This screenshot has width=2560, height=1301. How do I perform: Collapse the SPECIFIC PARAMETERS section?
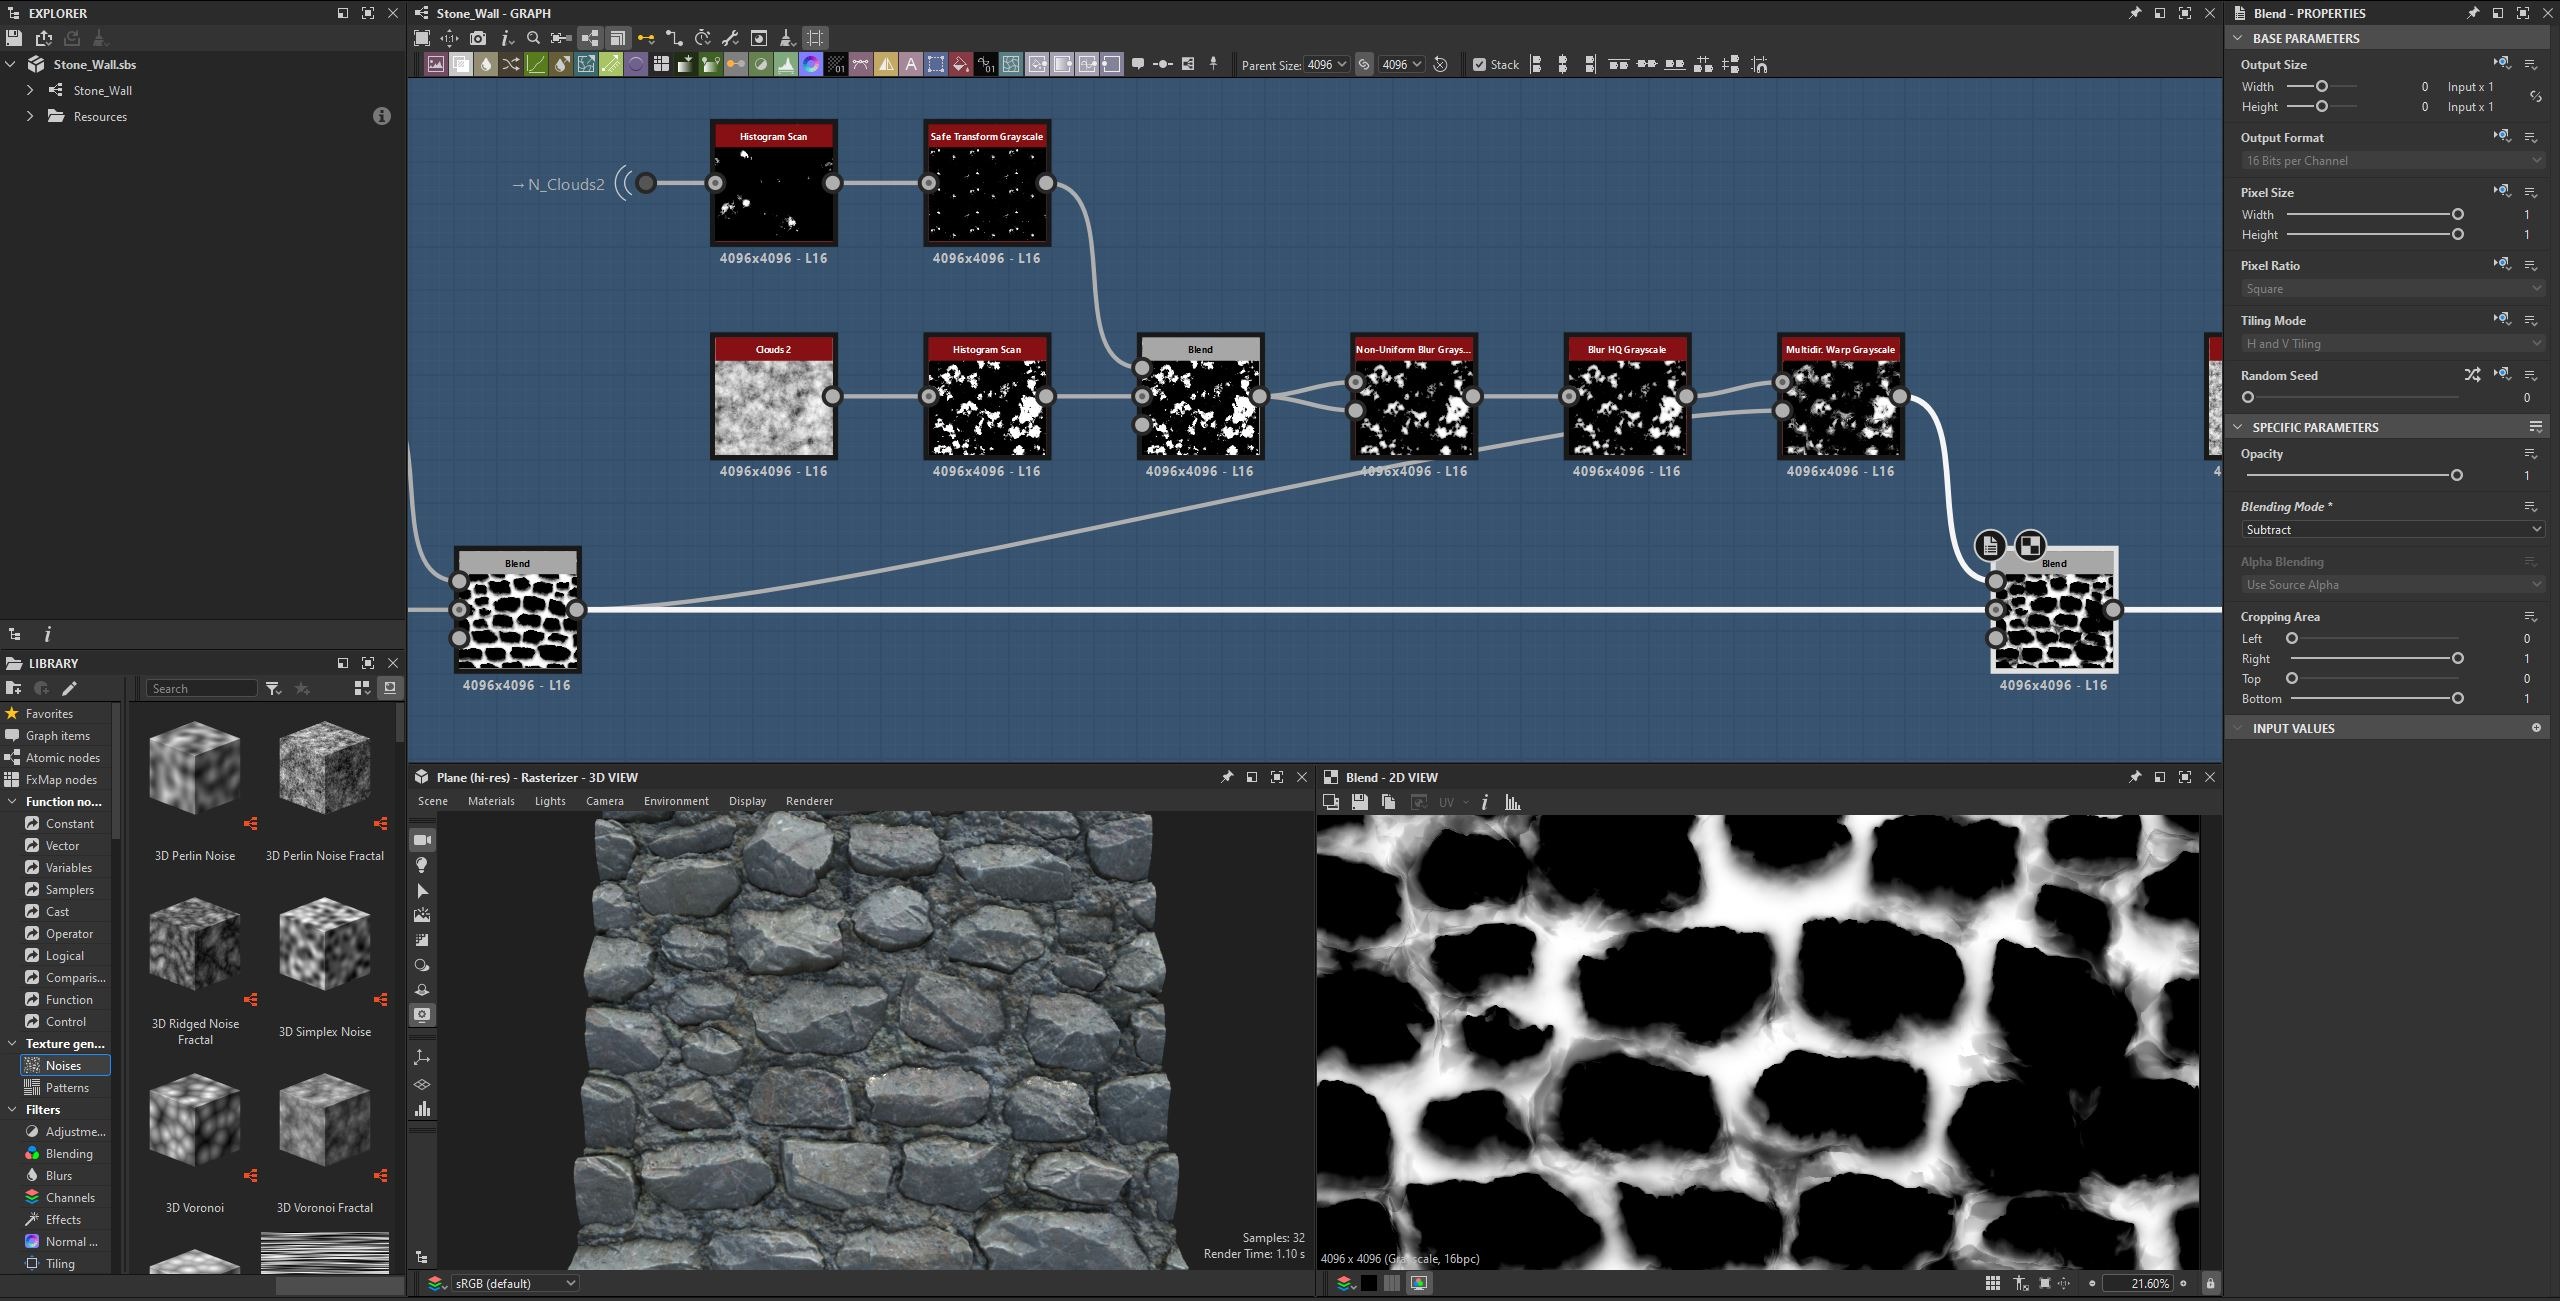tap(2238, 427)
